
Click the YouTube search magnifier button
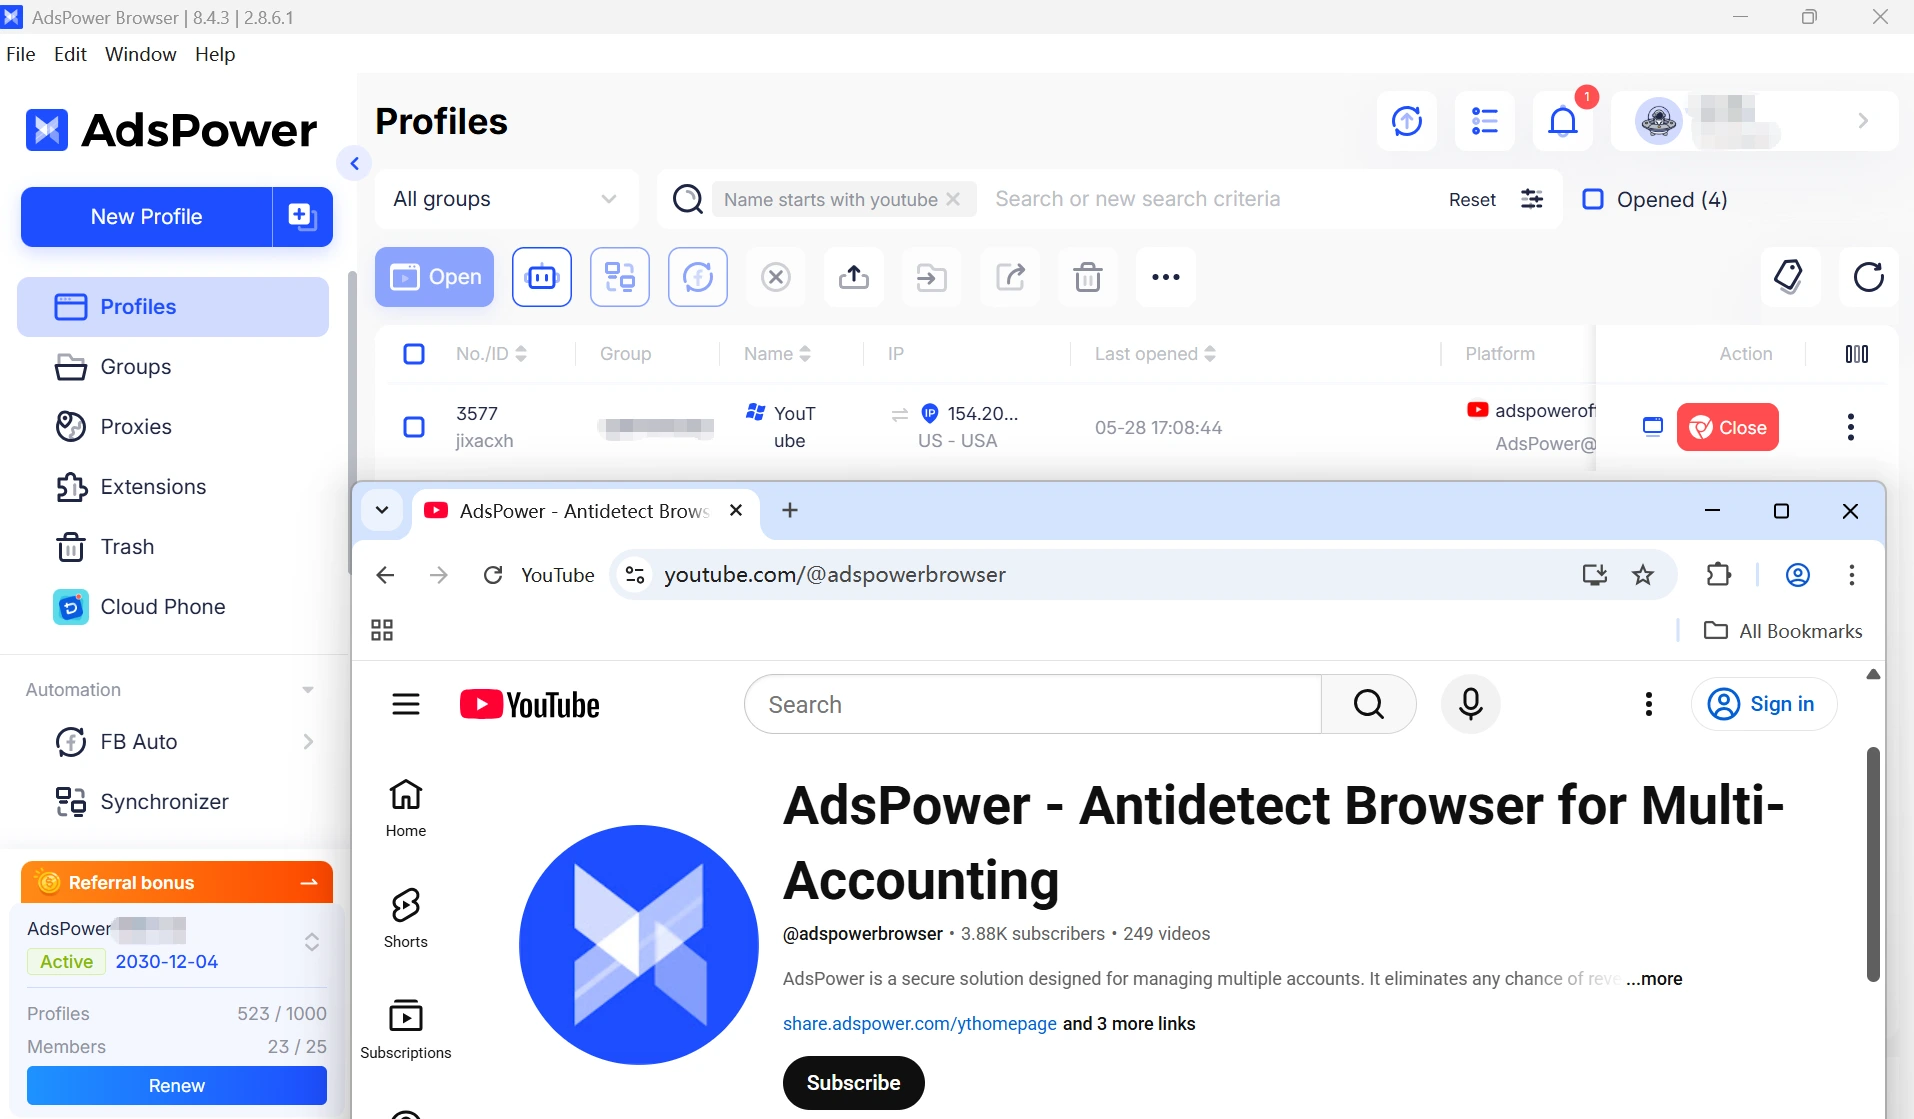coord(1369,704)
